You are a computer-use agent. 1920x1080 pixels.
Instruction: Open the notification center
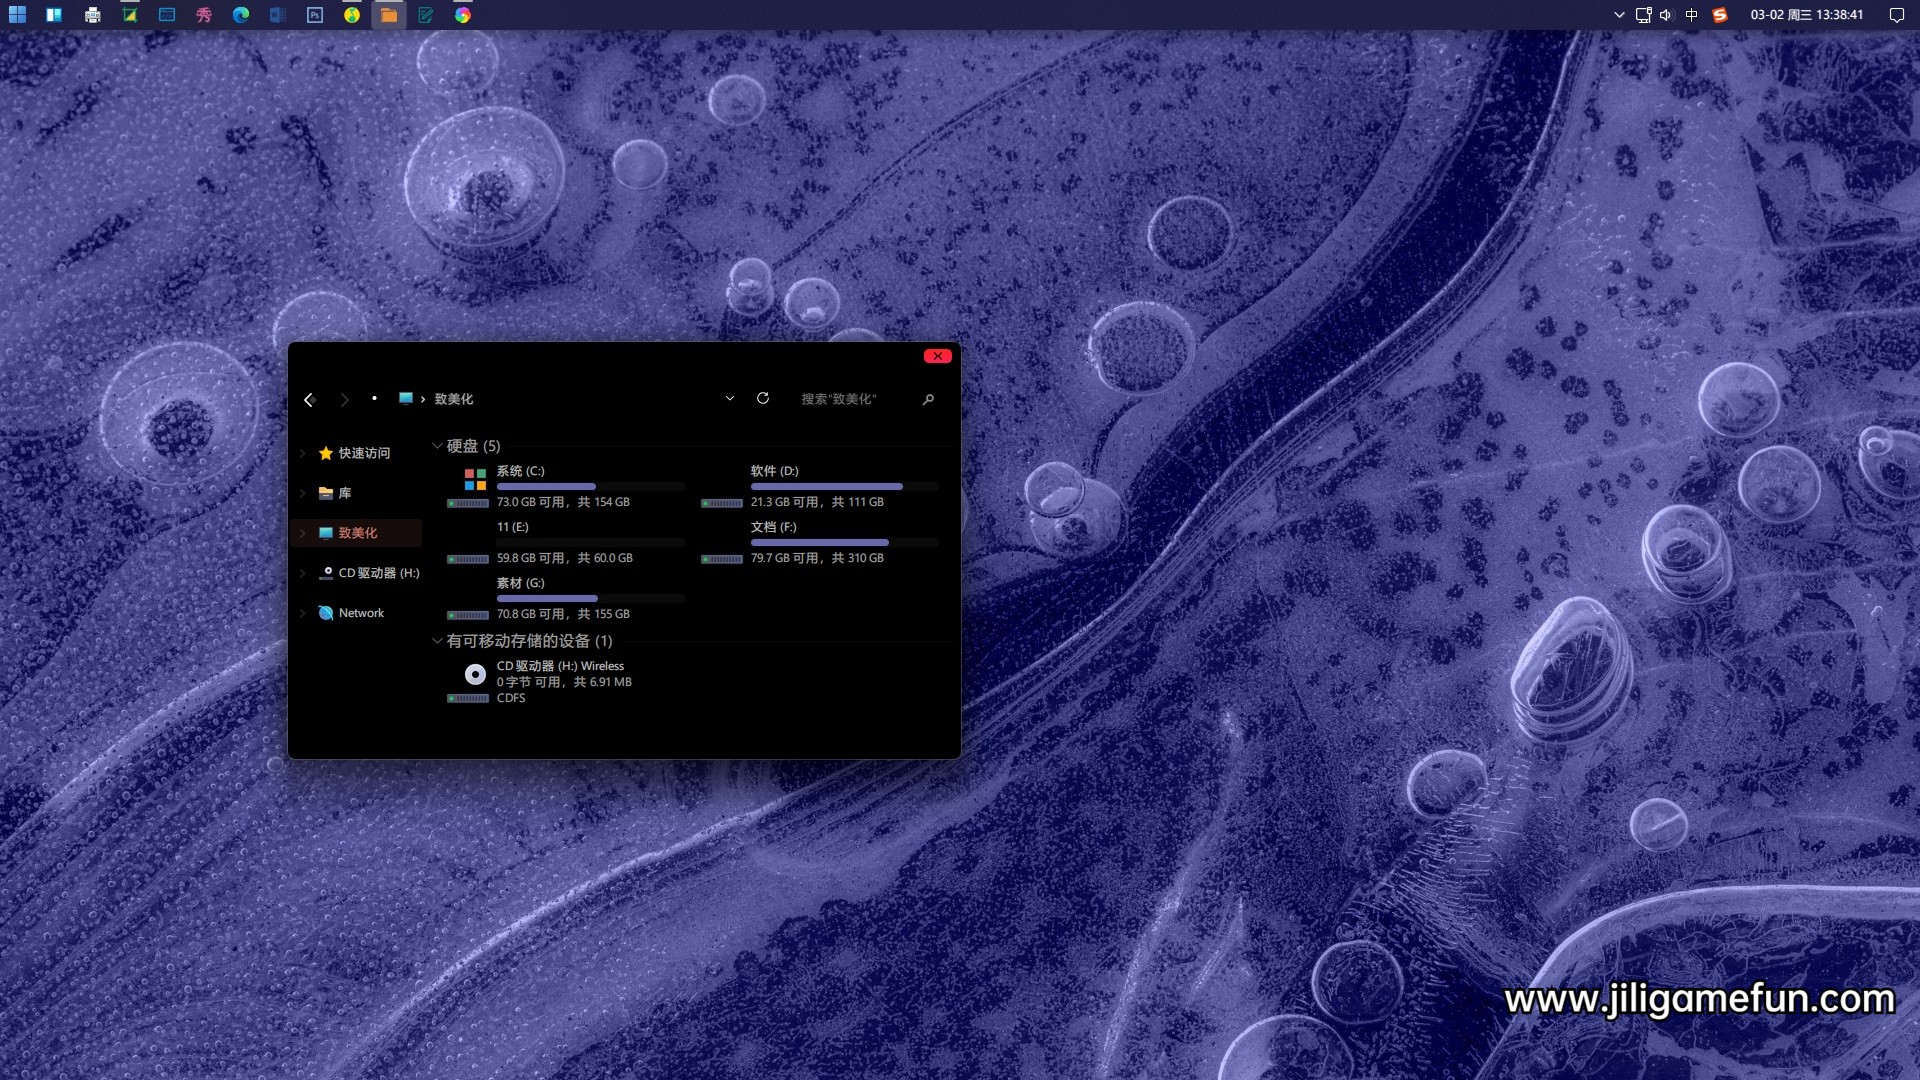[x=1896, y=15]
